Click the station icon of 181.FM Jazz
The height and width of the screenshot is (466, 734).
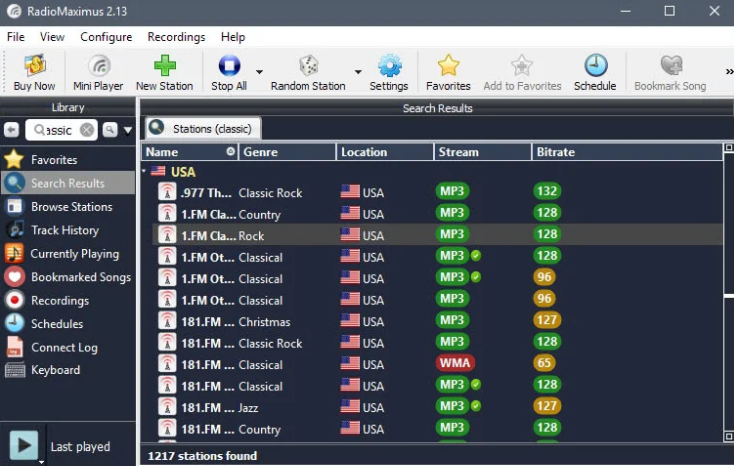[x=167, y=407]
